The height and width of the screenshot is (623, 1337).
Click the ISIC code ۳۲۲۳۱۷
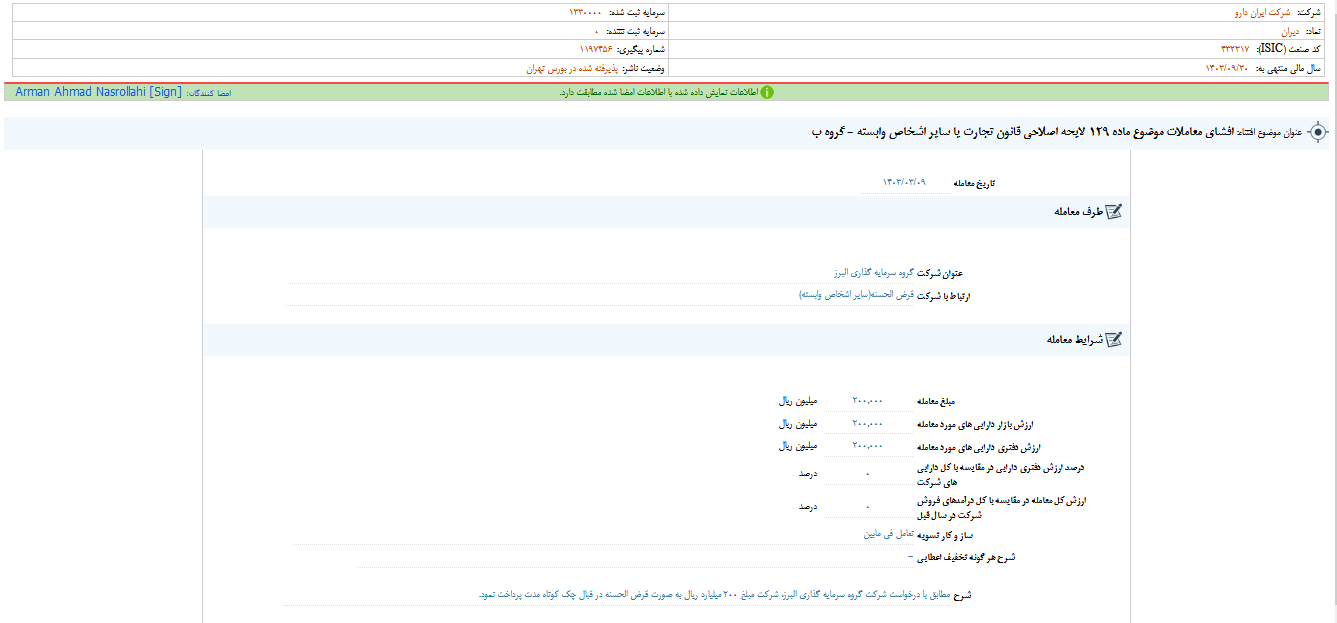(1234, 48)
